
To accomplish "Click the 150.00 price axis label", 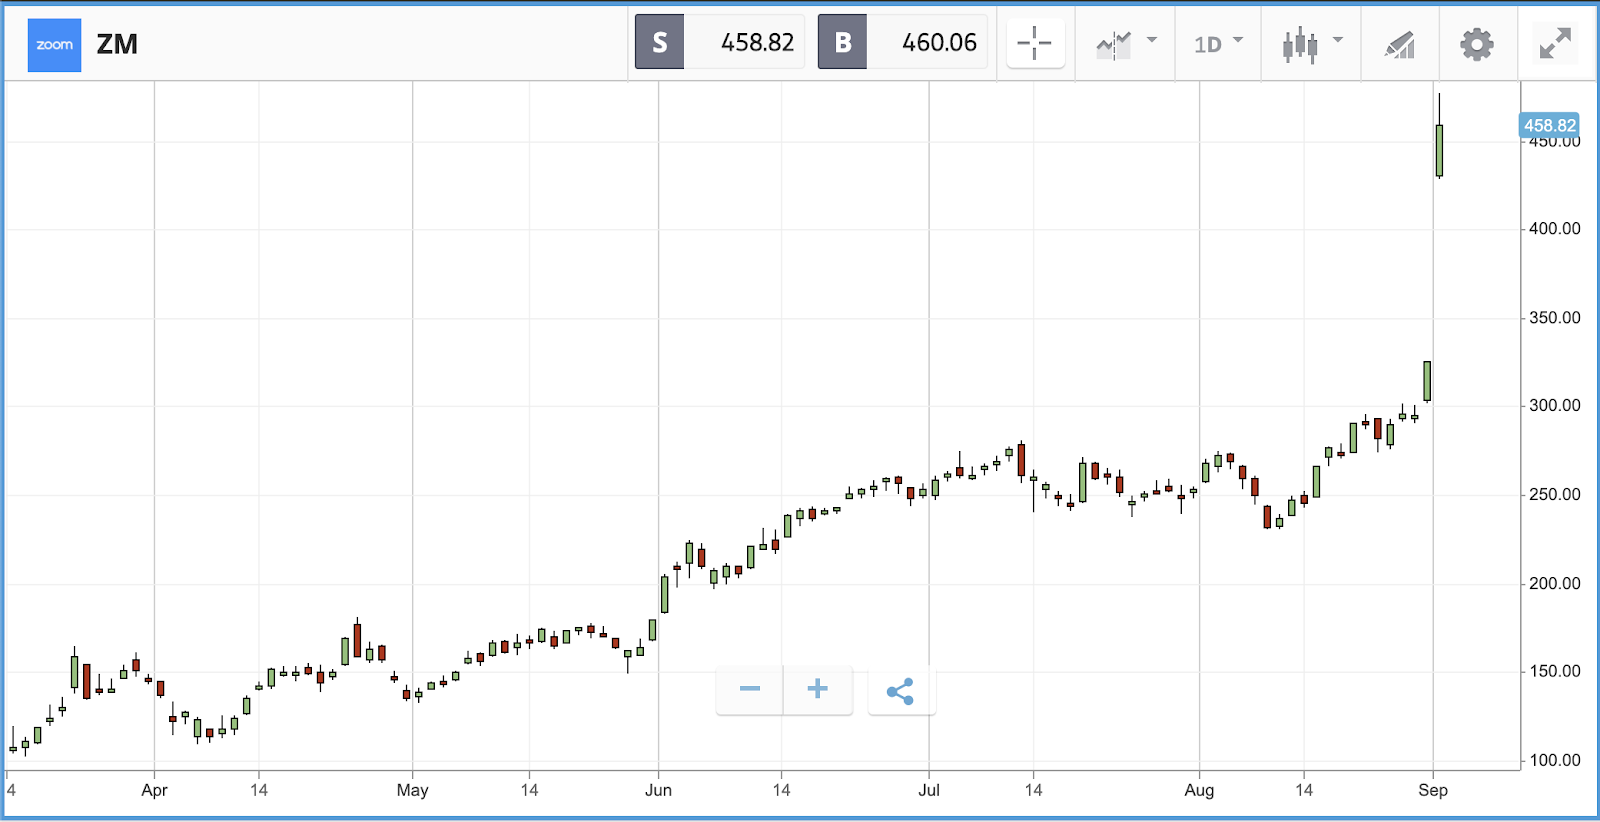I will pos(1555,672).
